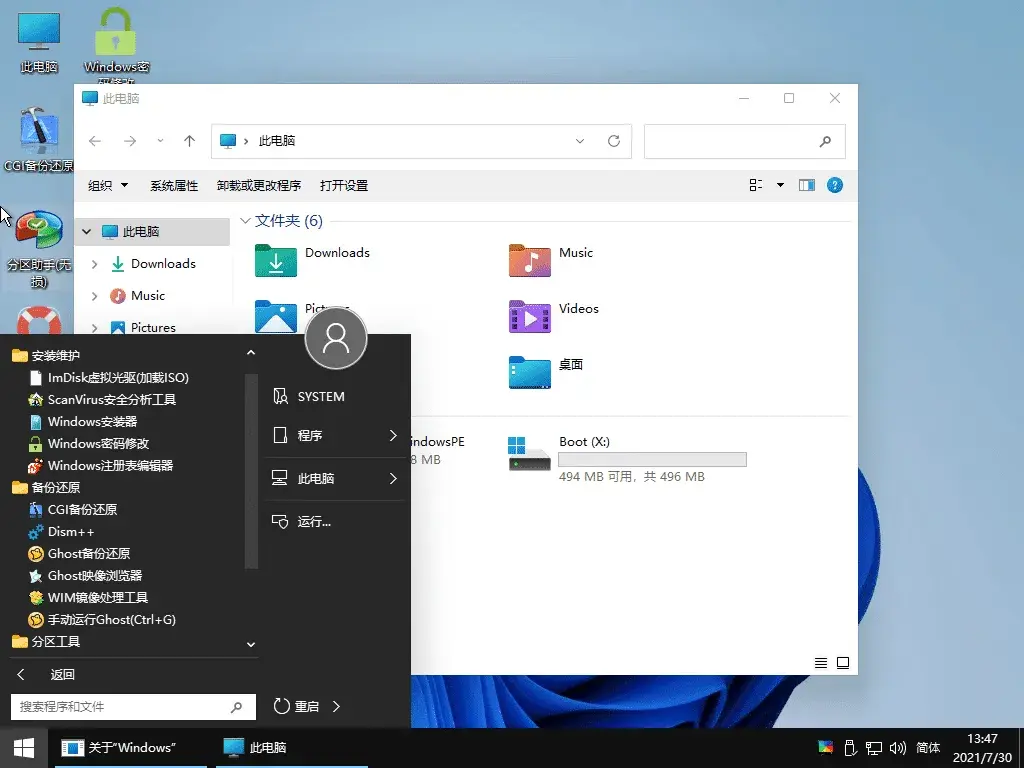The height and width of the screenshot is (768, 1024).
Task: Click the 重启 restart button
Action: tap(296, 707)
